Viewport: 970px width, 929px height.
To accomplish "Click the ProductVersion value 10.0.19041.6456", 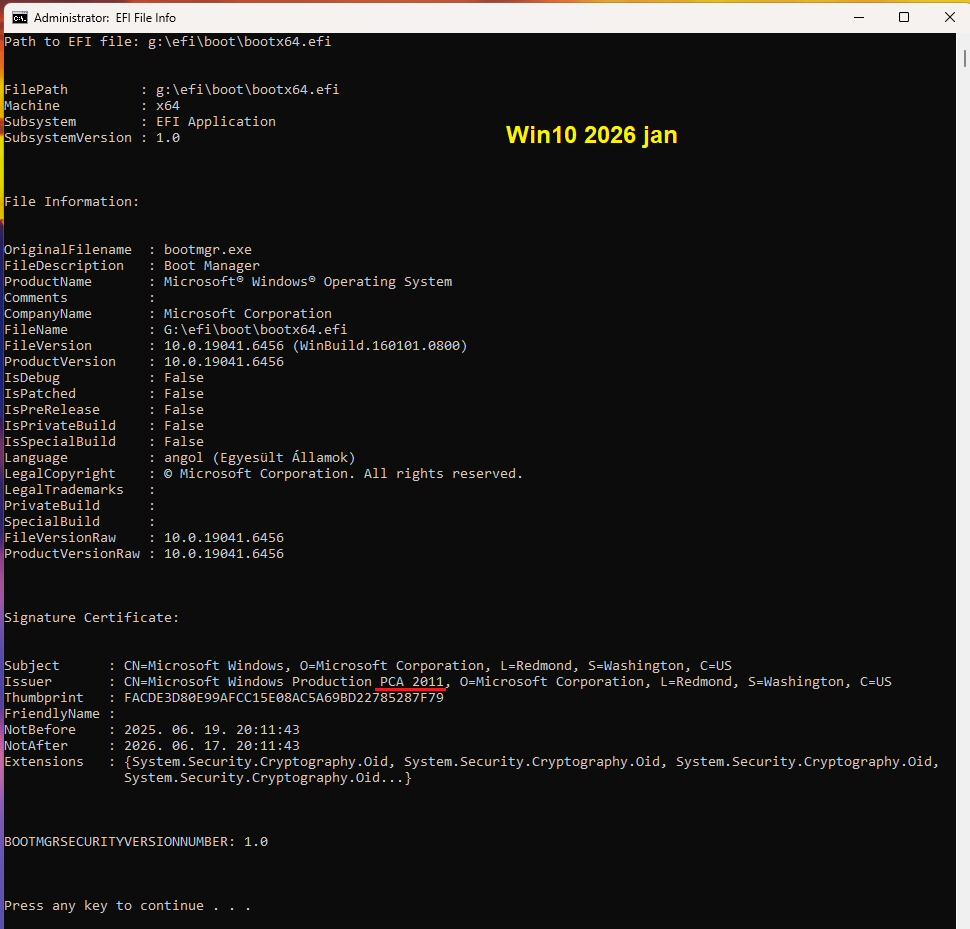I will 224,362.
